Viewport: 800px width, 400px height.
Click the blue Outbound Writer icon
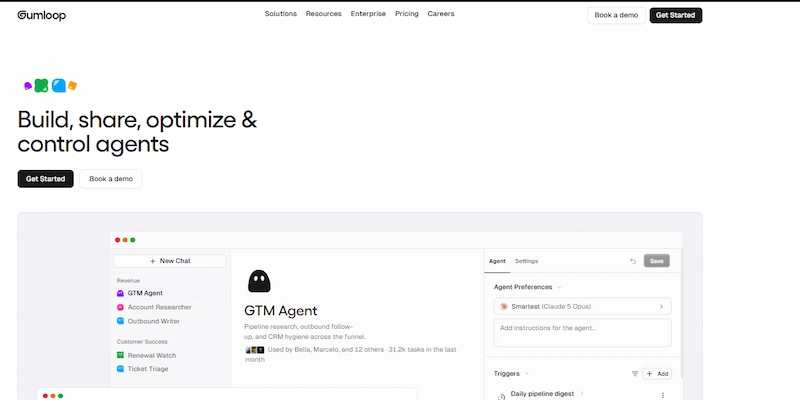tap(120, 321)
